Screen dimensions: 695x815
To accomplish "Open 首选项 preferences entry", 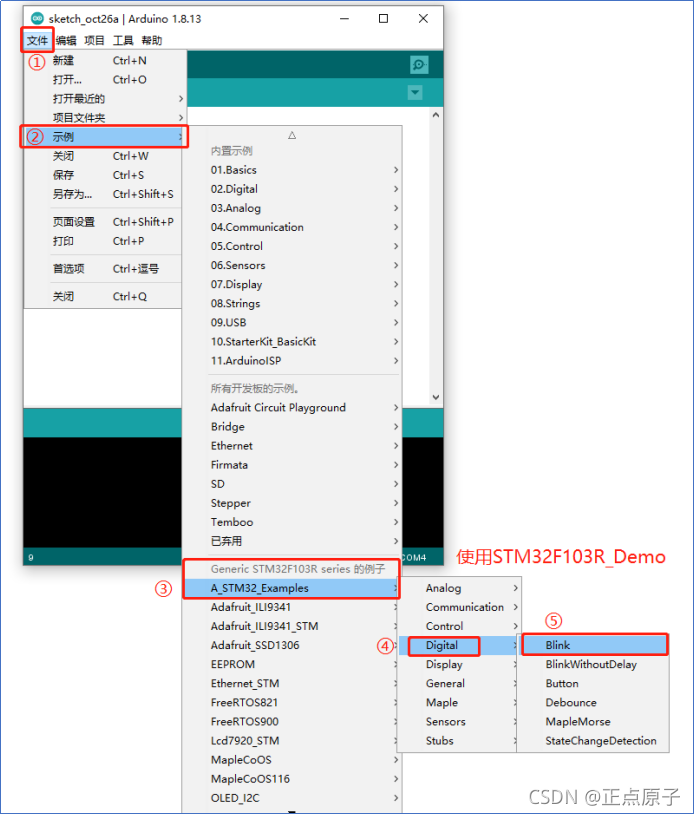I will [x=105, y=269].
